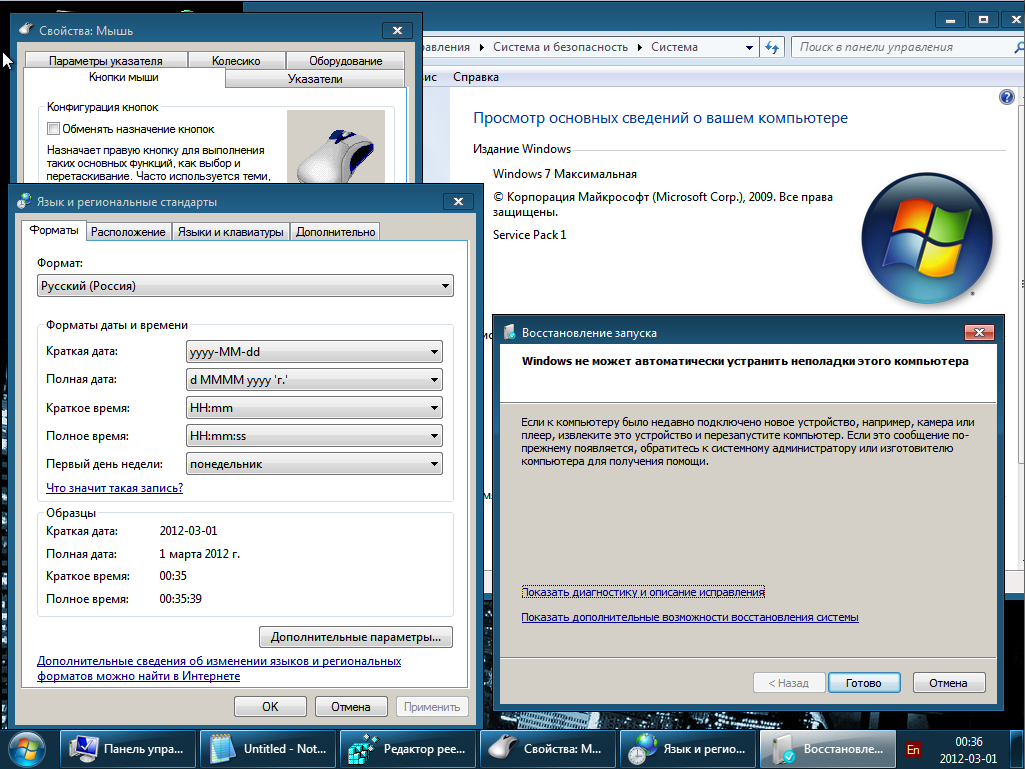
Task: Open the short date format dropdown
Action: pyautogui.click(x=314, y=352)
